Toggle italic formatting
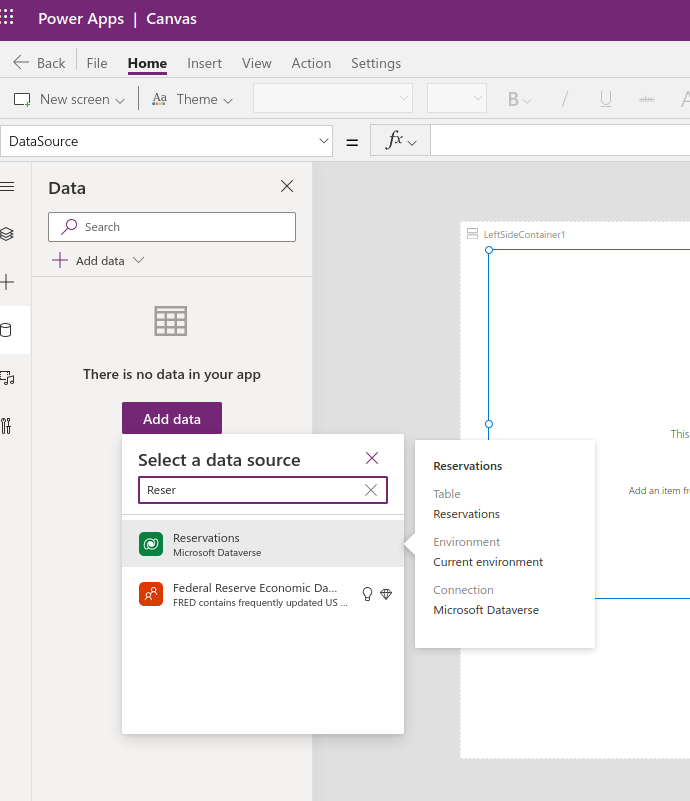The width and height of the screenshot is (690, 801). coord(564,99)
